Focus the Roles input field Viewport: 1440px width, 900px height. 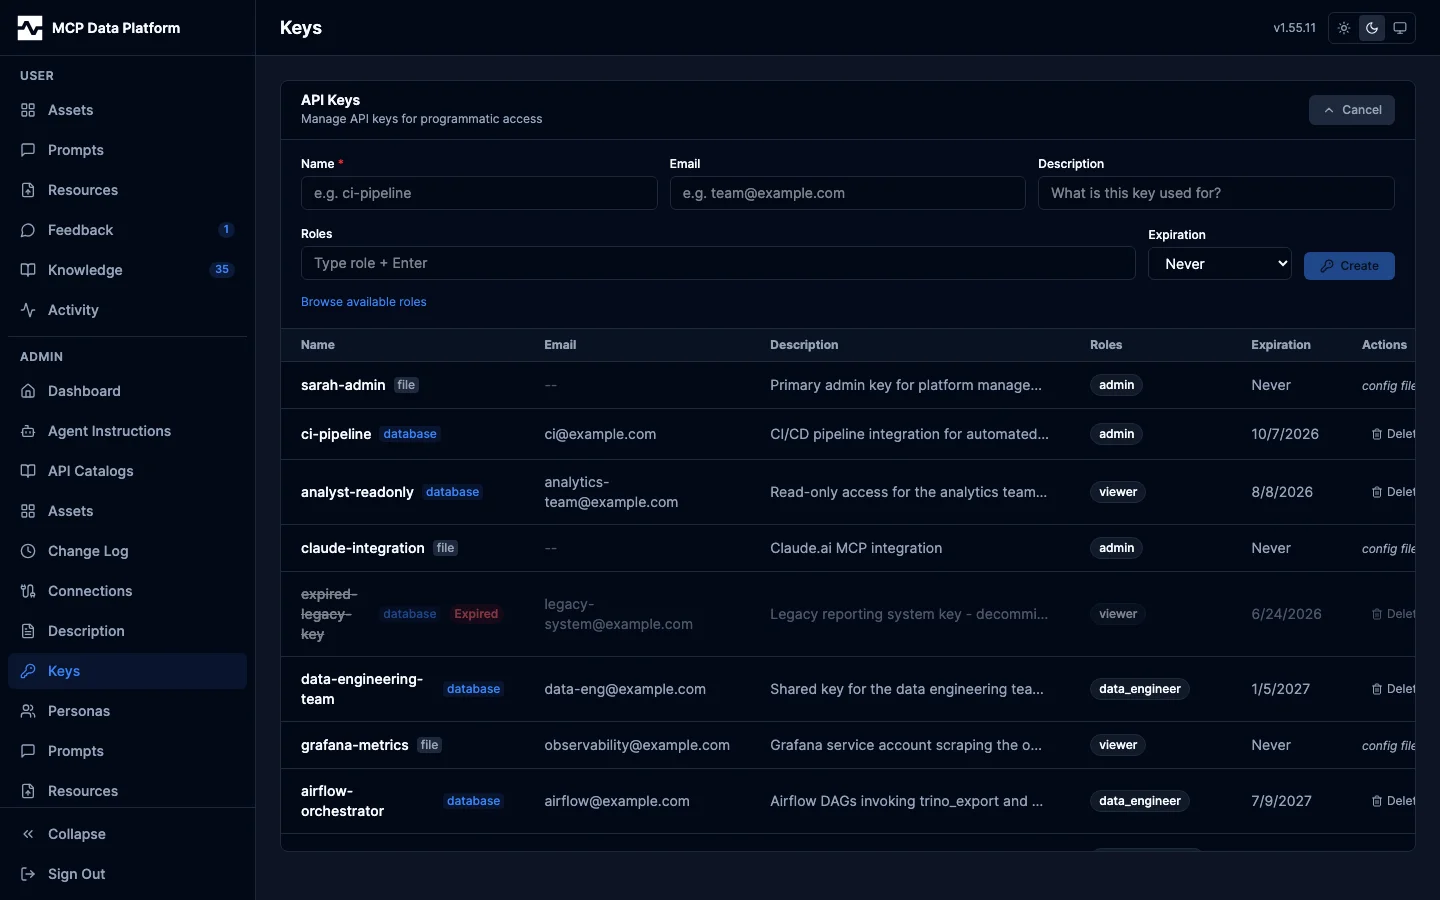pos(718,263)
